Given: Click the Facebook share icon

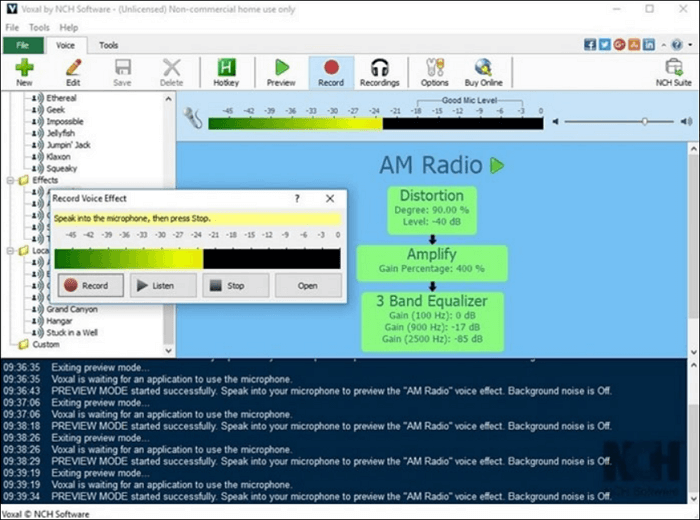Looking at the screenshot, I should click(x=590, y=45).
